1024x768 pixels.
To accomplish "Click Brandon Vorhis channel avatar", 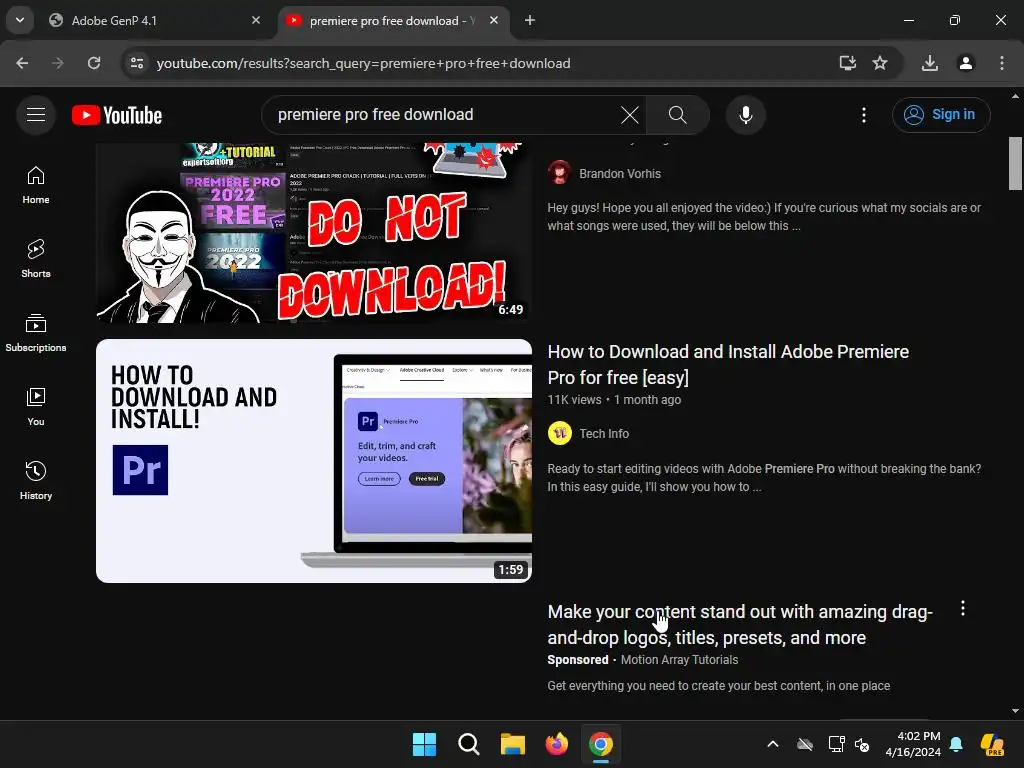I will pos(559,173).
